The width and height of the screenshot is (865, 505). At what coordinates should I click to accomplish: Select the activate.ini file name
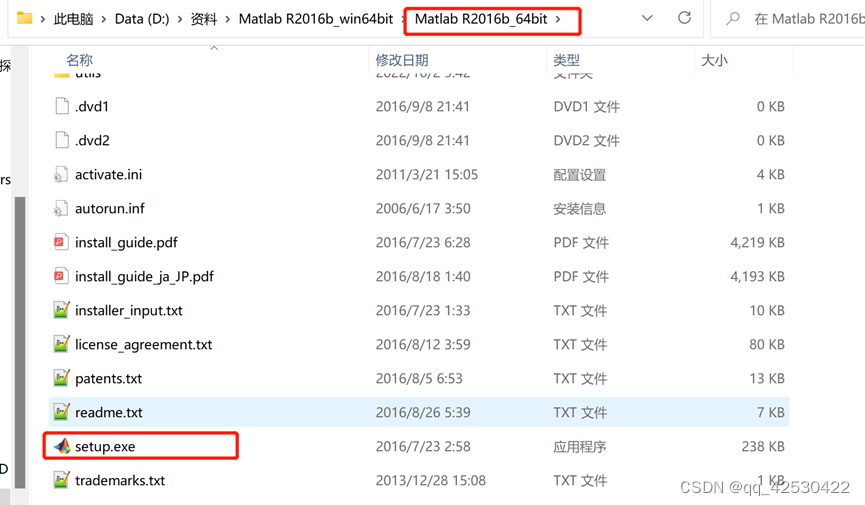coord(108,174)
